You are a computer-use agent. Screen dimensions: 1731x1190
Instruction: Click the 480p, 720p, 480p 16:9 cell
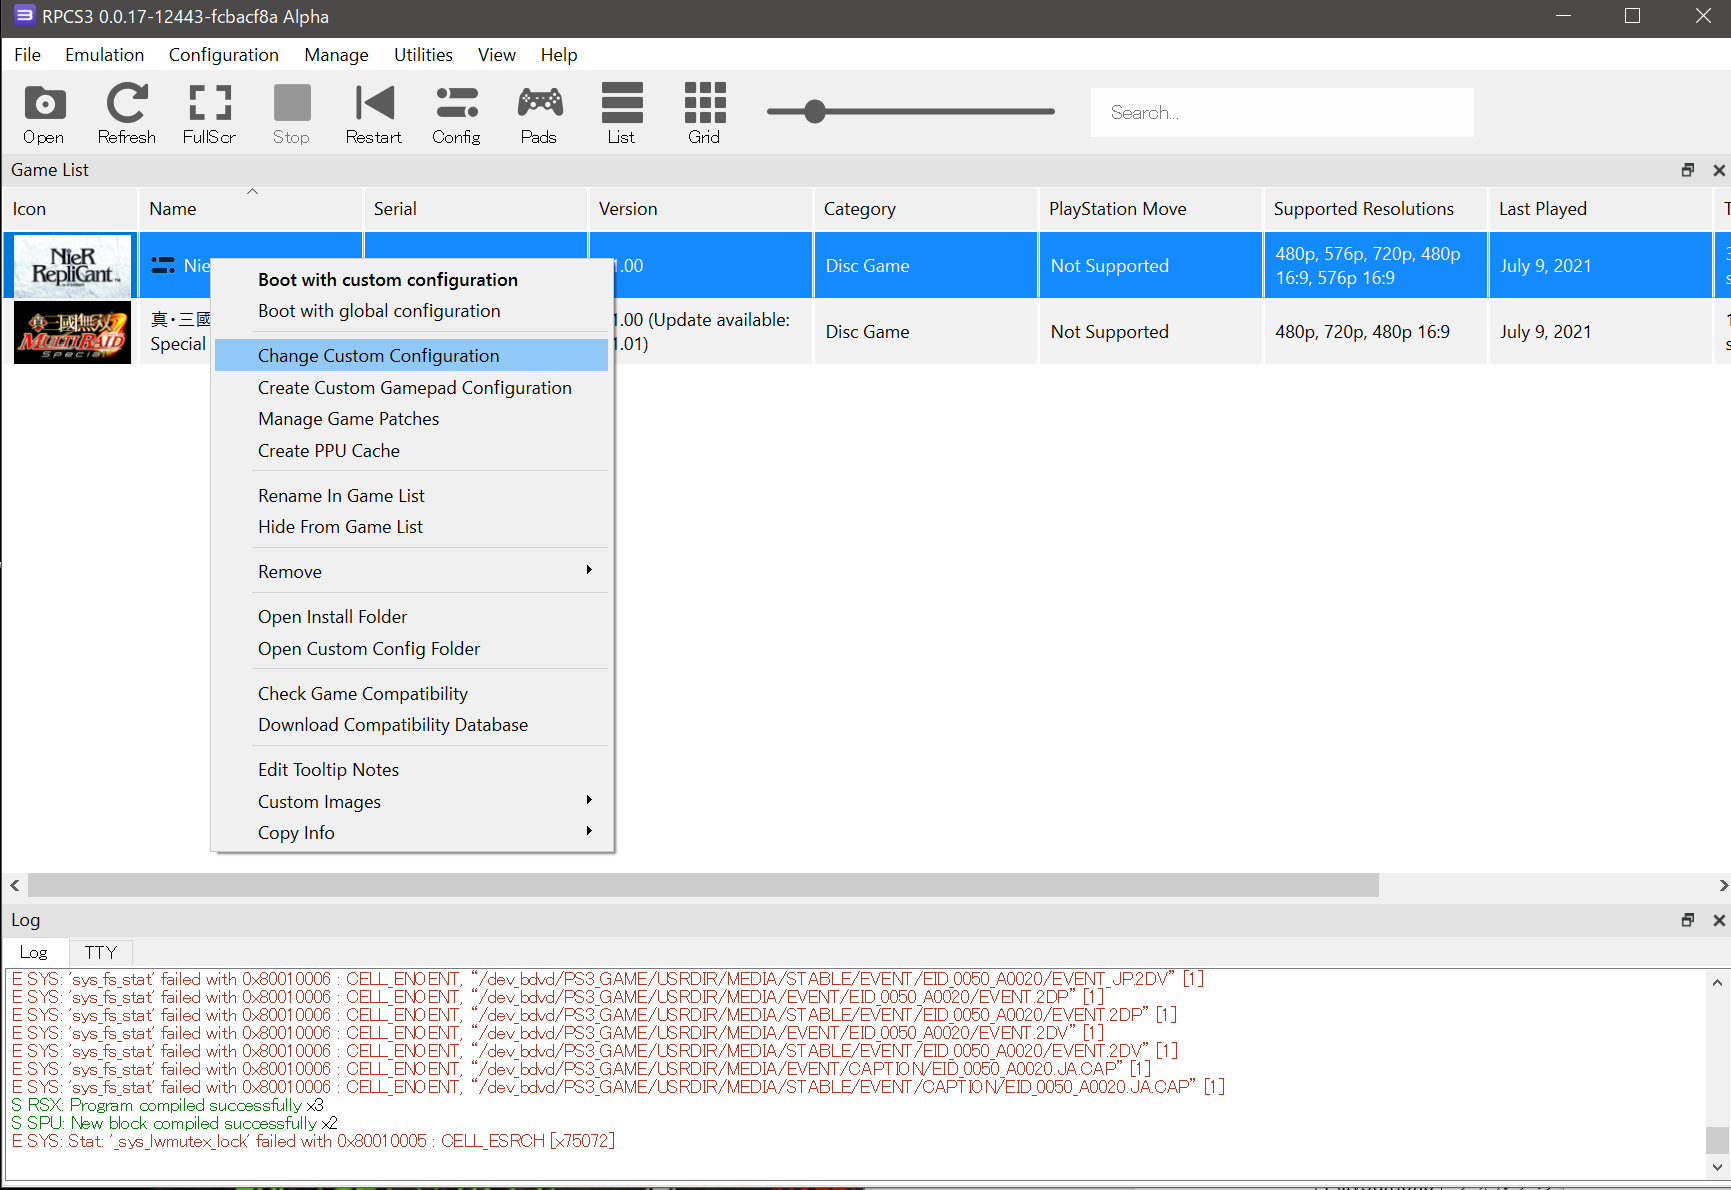[x=1375, y=332]
